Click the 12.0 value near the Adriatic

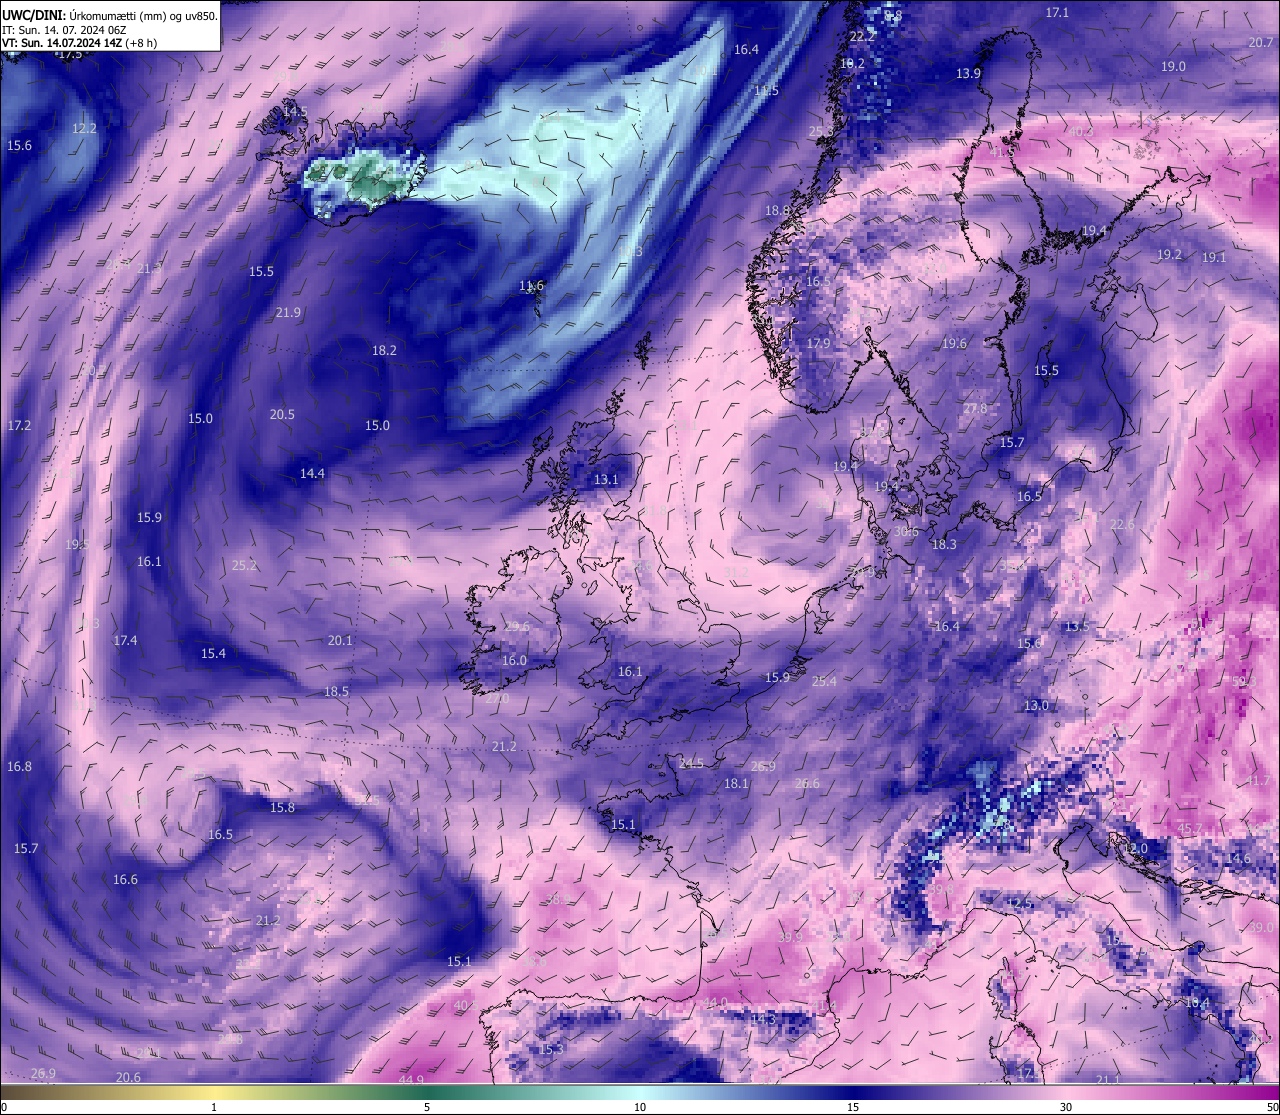pyautogui.click(x=1135, y=848)
